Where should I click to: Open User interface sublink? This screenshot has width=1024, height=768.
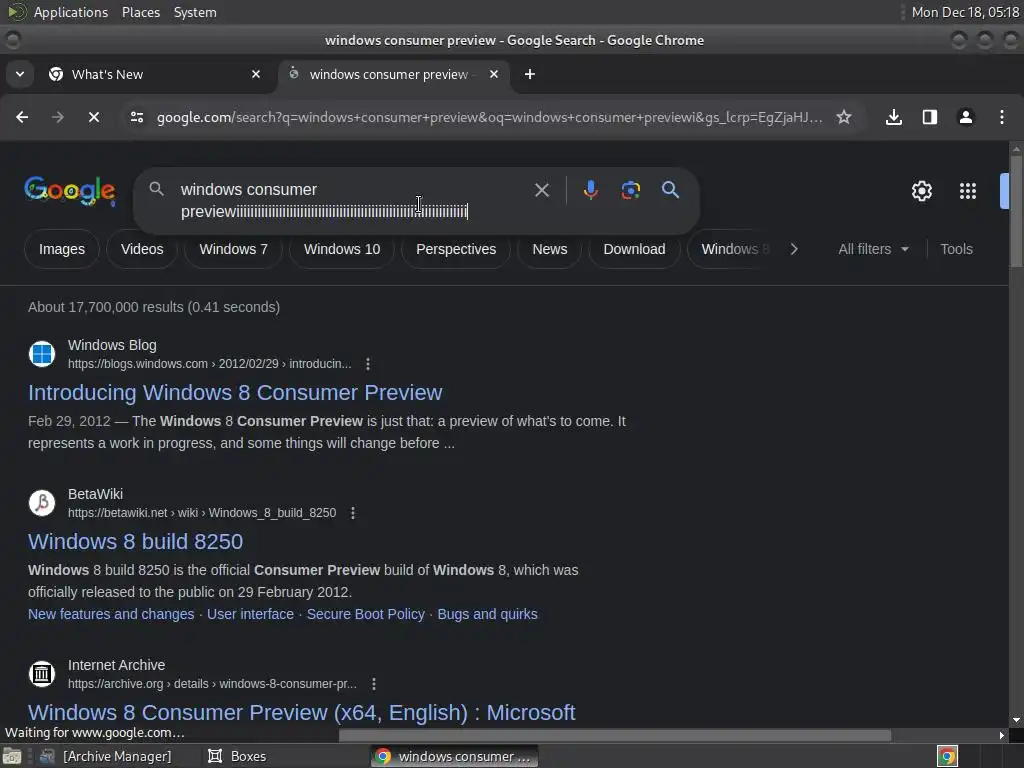click(x=250, y=614)
